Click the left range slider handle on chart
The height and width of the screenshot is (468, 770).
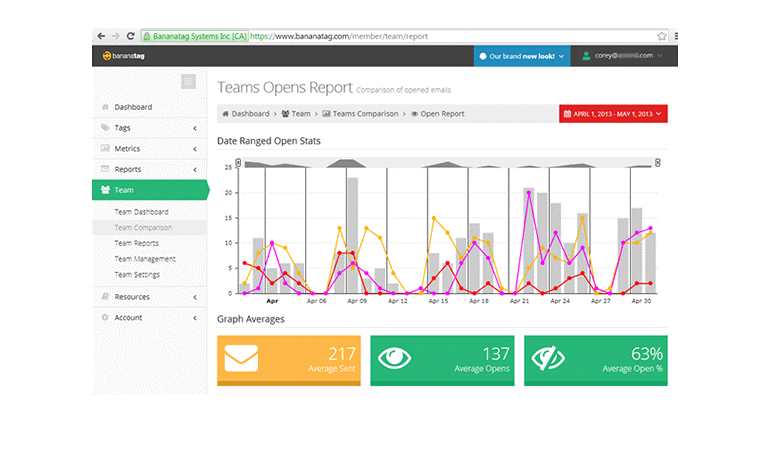tap(238, 163)
